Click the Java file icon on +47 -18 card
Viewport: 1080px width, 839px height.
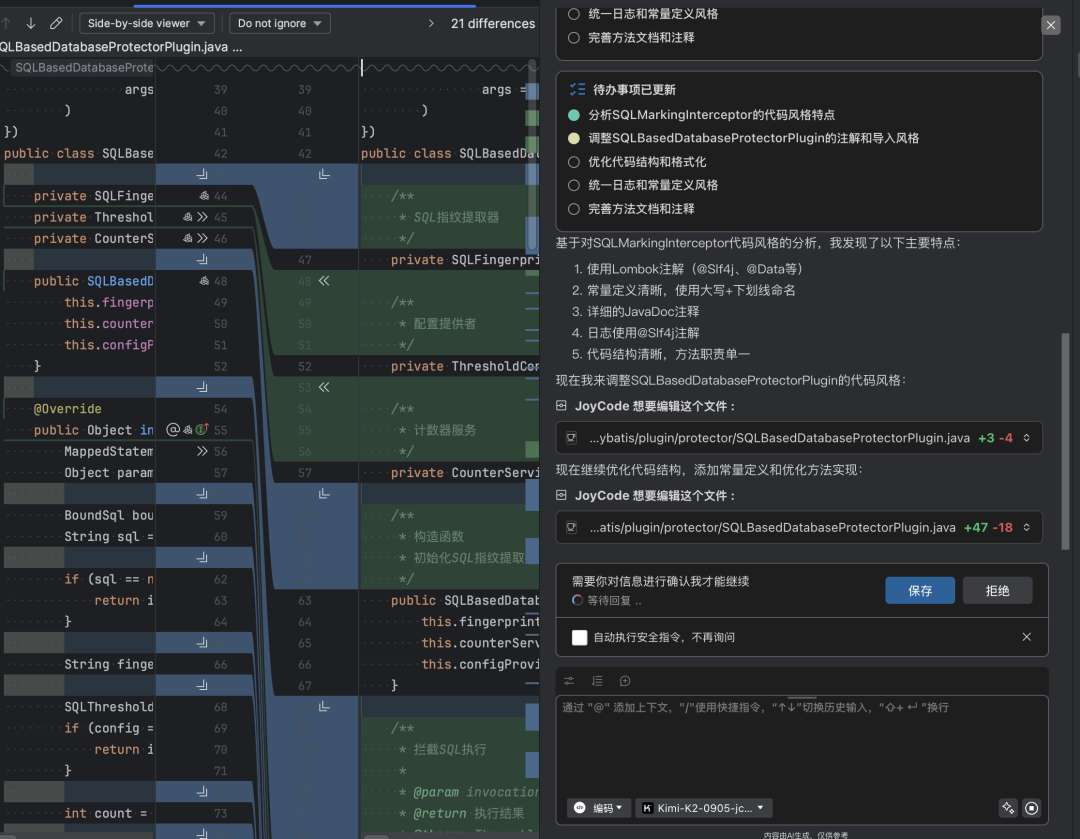(572, 528)
